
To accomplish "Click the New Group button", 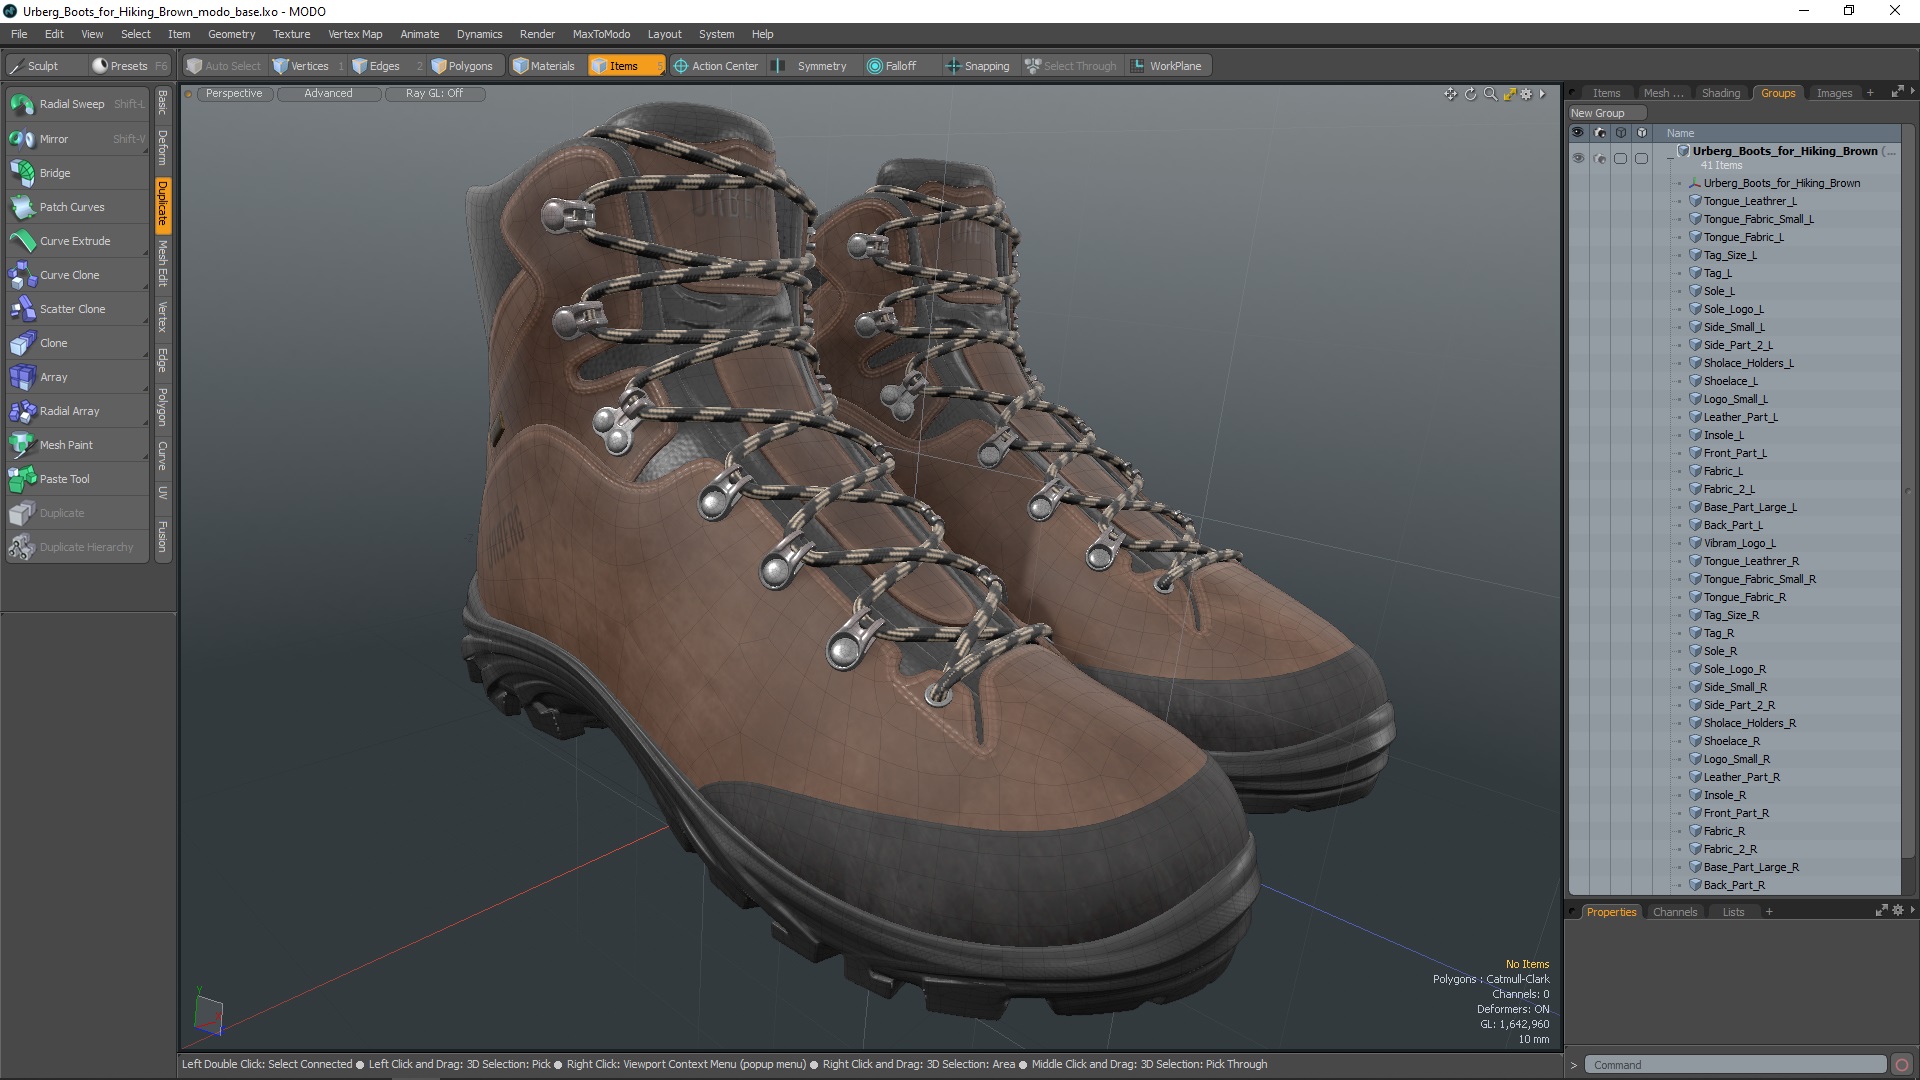I will click(1606, 113).
